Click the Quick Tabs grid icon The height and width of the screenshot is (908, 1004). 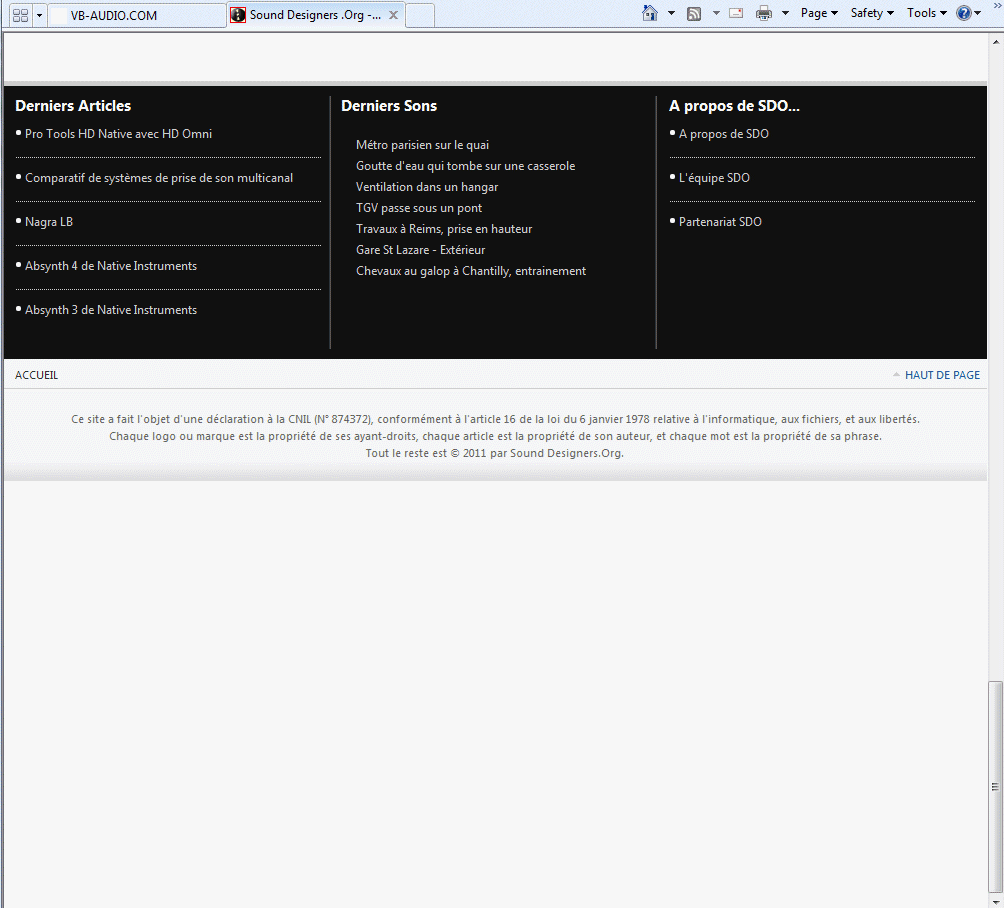tap(20, 15)
